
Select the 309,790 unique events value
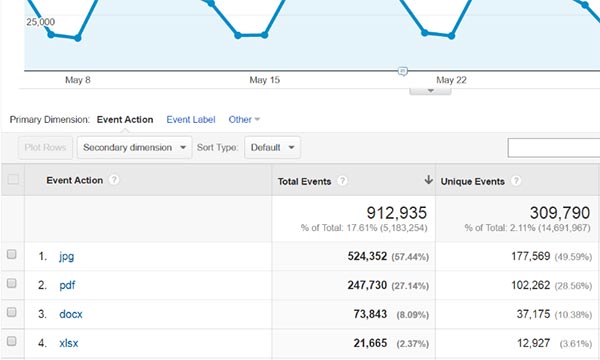(560, 213)
